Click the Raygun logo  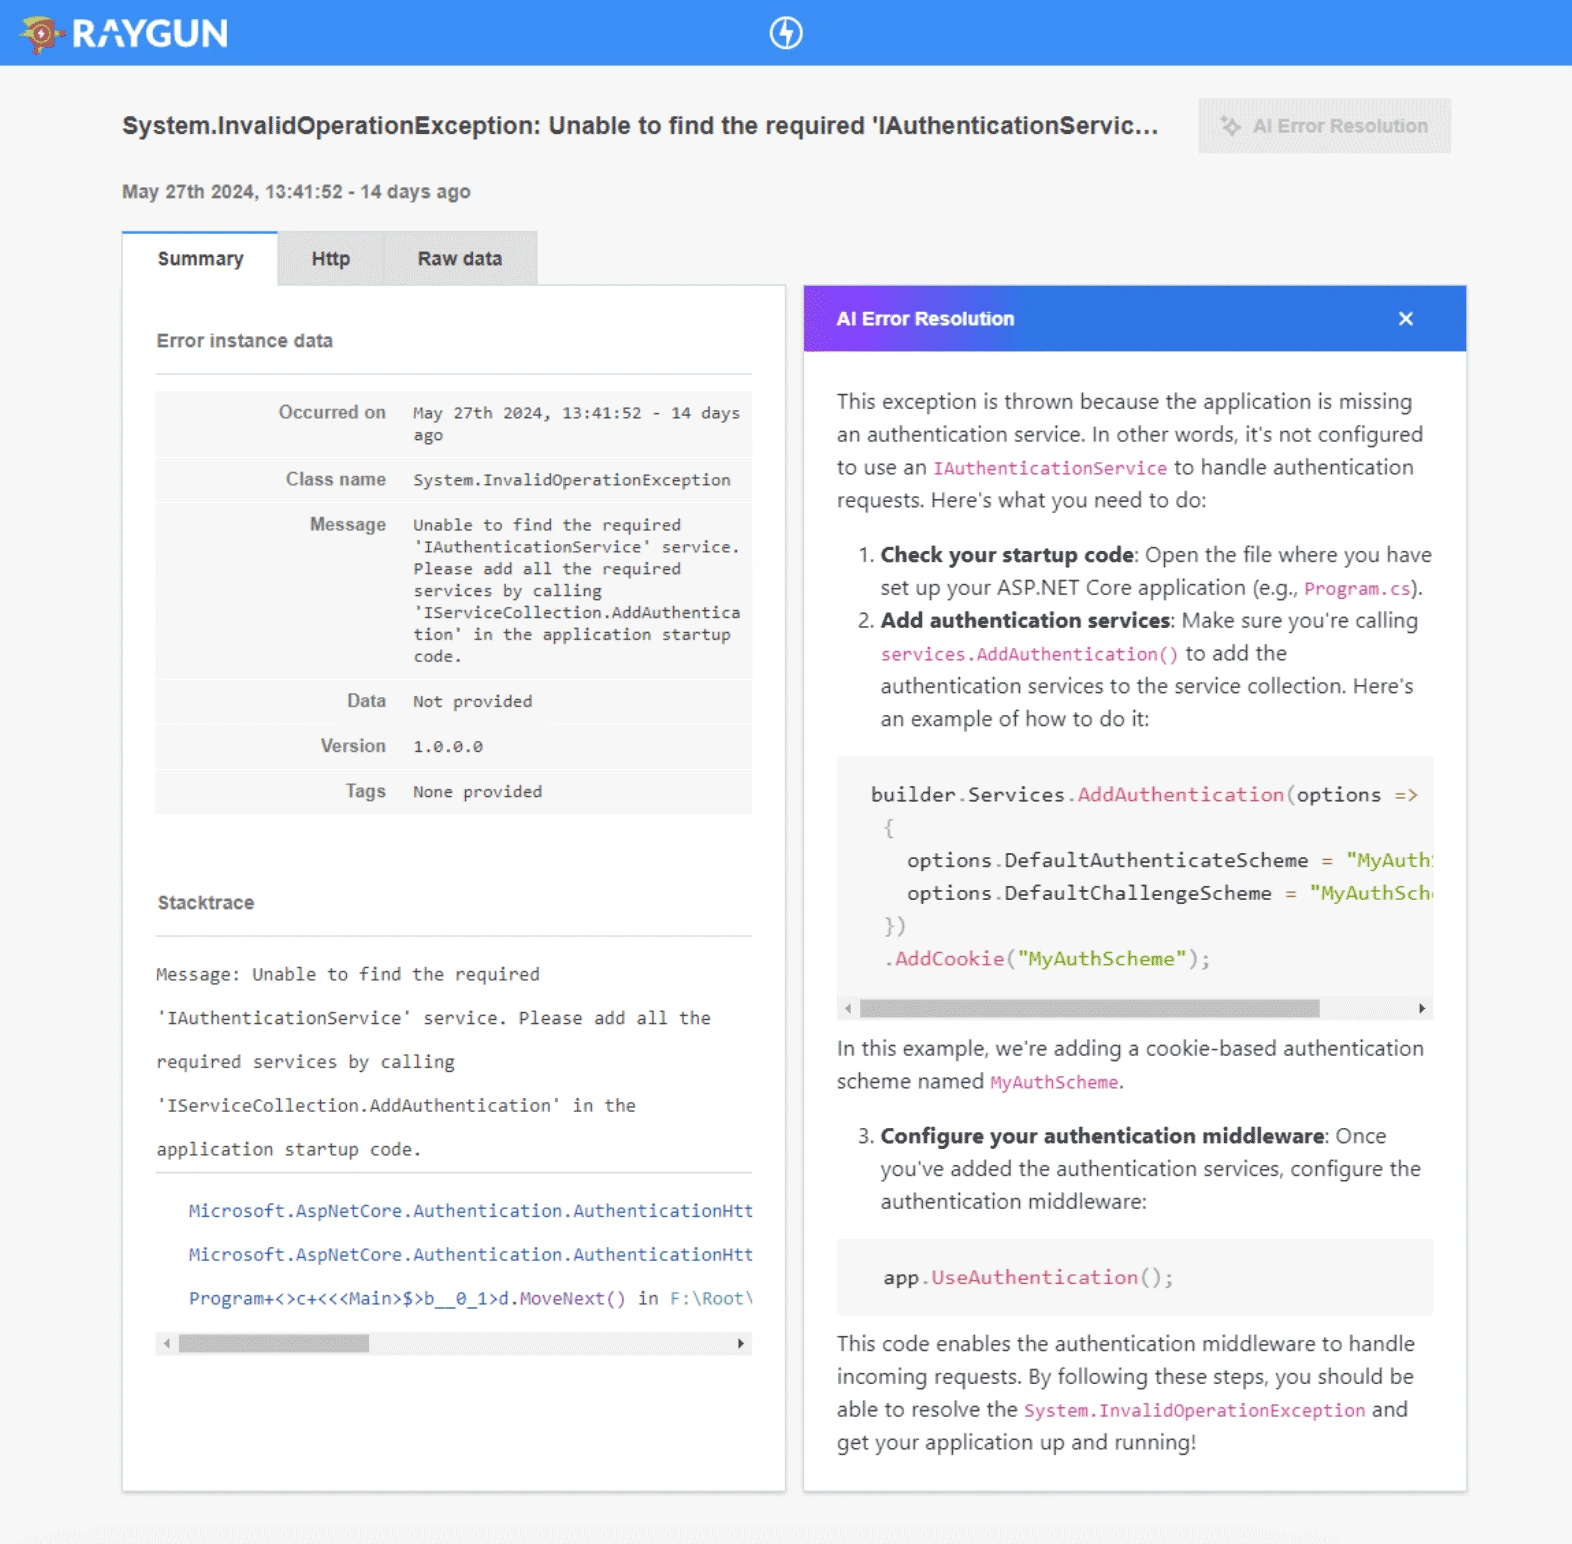point(124,33)
